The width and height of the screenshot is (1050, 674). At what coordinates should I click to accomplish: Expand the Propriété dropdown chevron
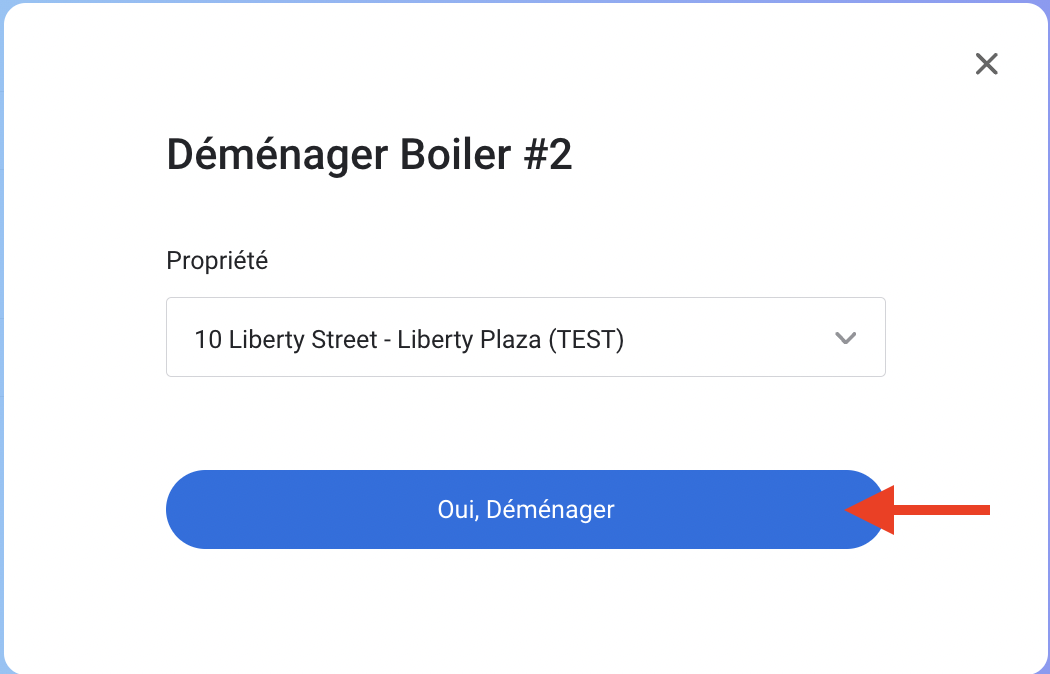[845, 338]
